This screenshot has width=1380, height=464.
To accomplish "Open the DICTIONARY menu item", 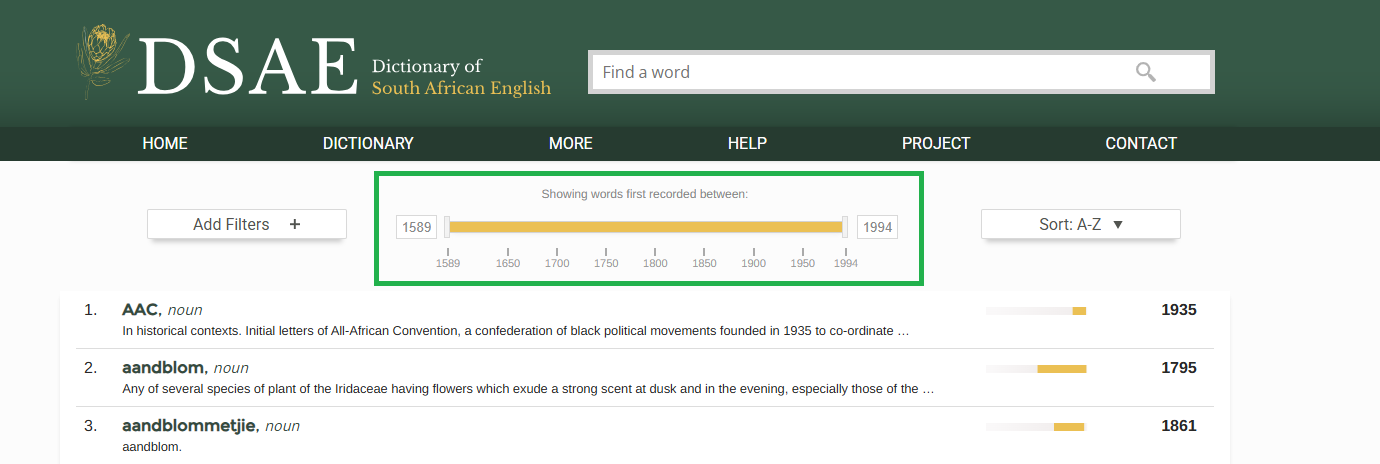I will [368, 143].
